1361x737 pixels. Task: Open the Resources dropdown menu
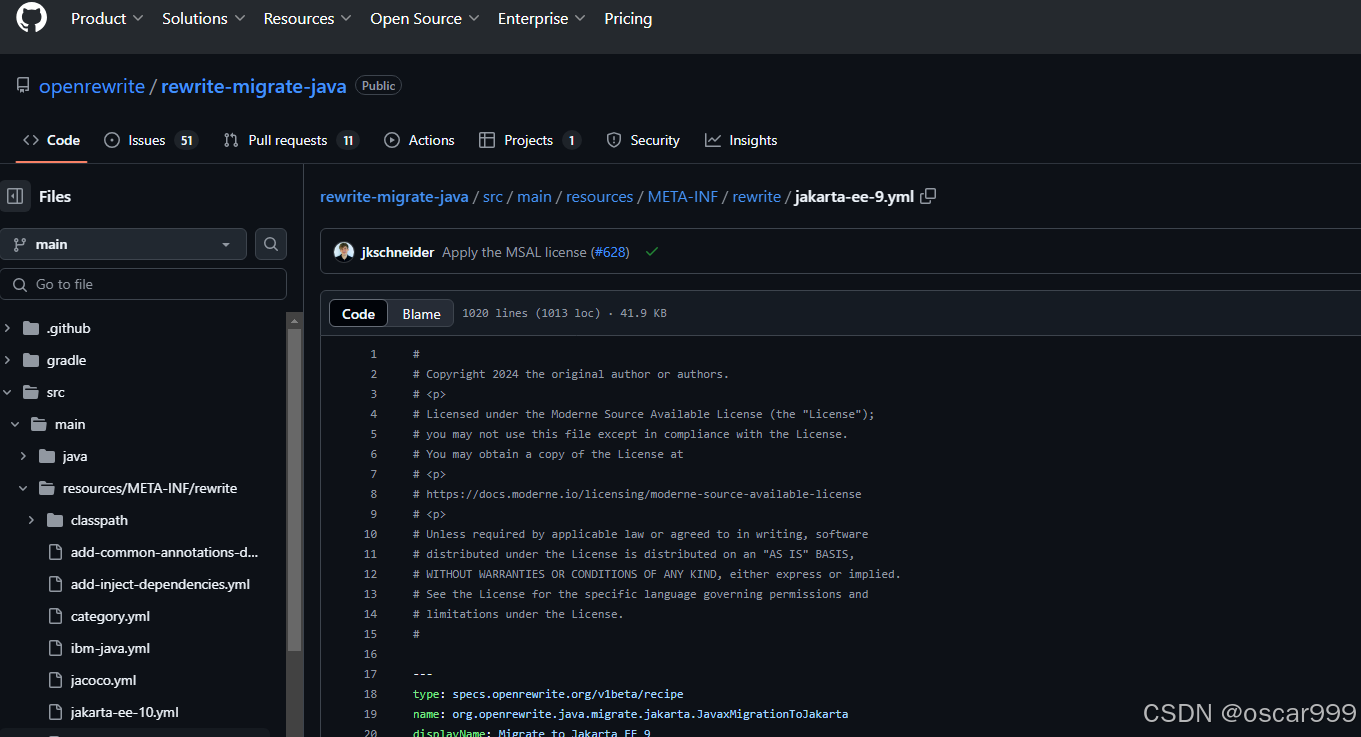307,19
